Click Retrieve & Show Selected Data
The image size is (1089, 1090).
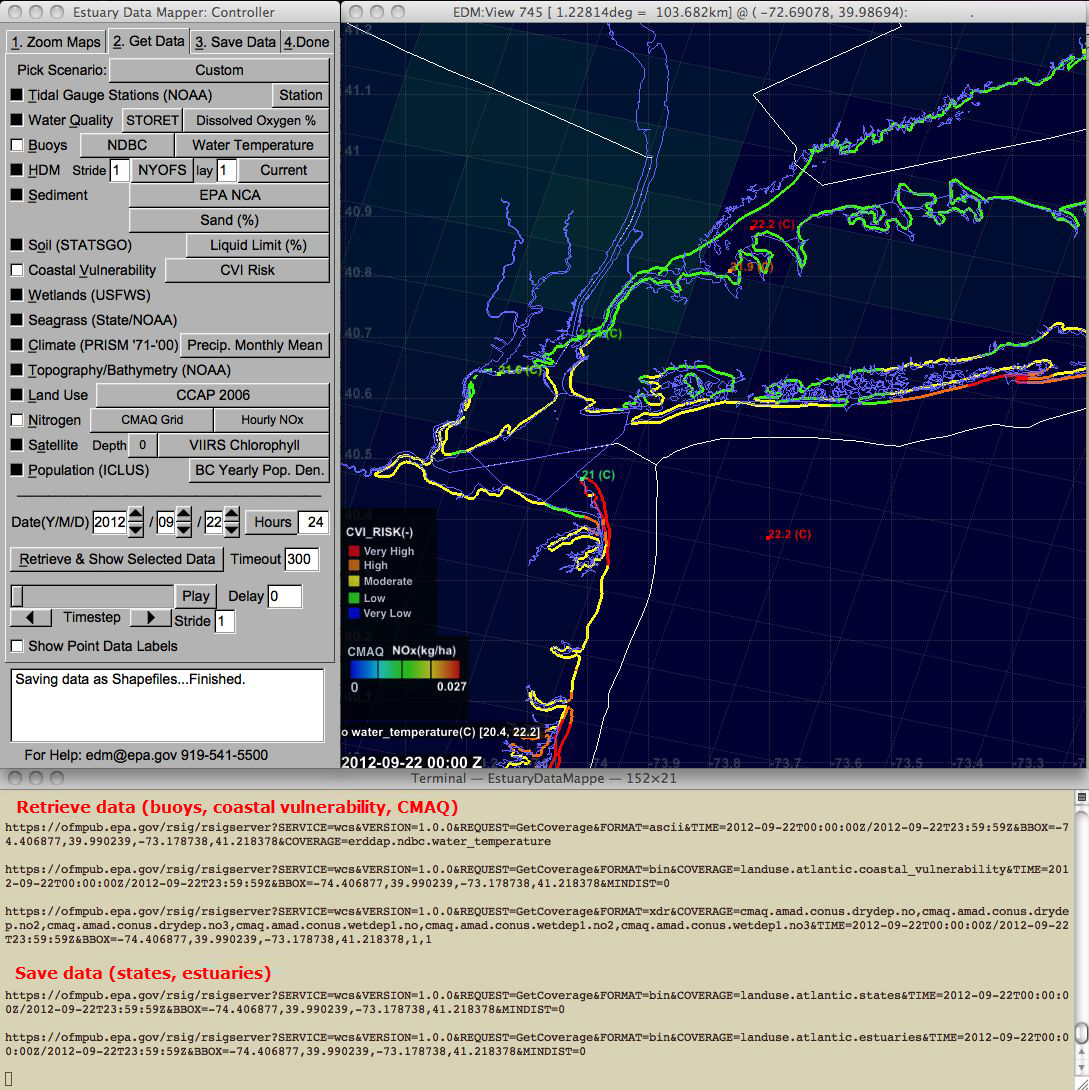(x=117, y=559)
